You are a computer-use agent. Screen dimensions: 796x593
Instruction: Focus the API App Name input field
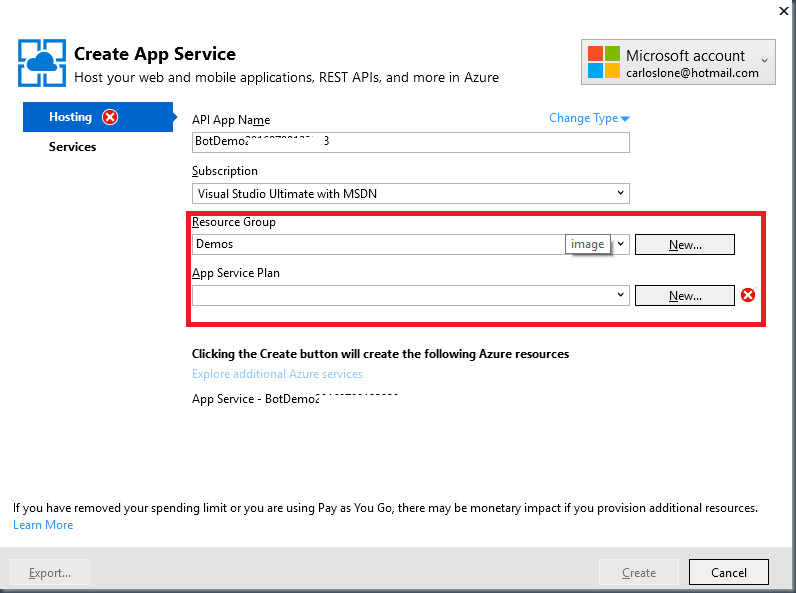pyautogui.click(x=411, y=142)
